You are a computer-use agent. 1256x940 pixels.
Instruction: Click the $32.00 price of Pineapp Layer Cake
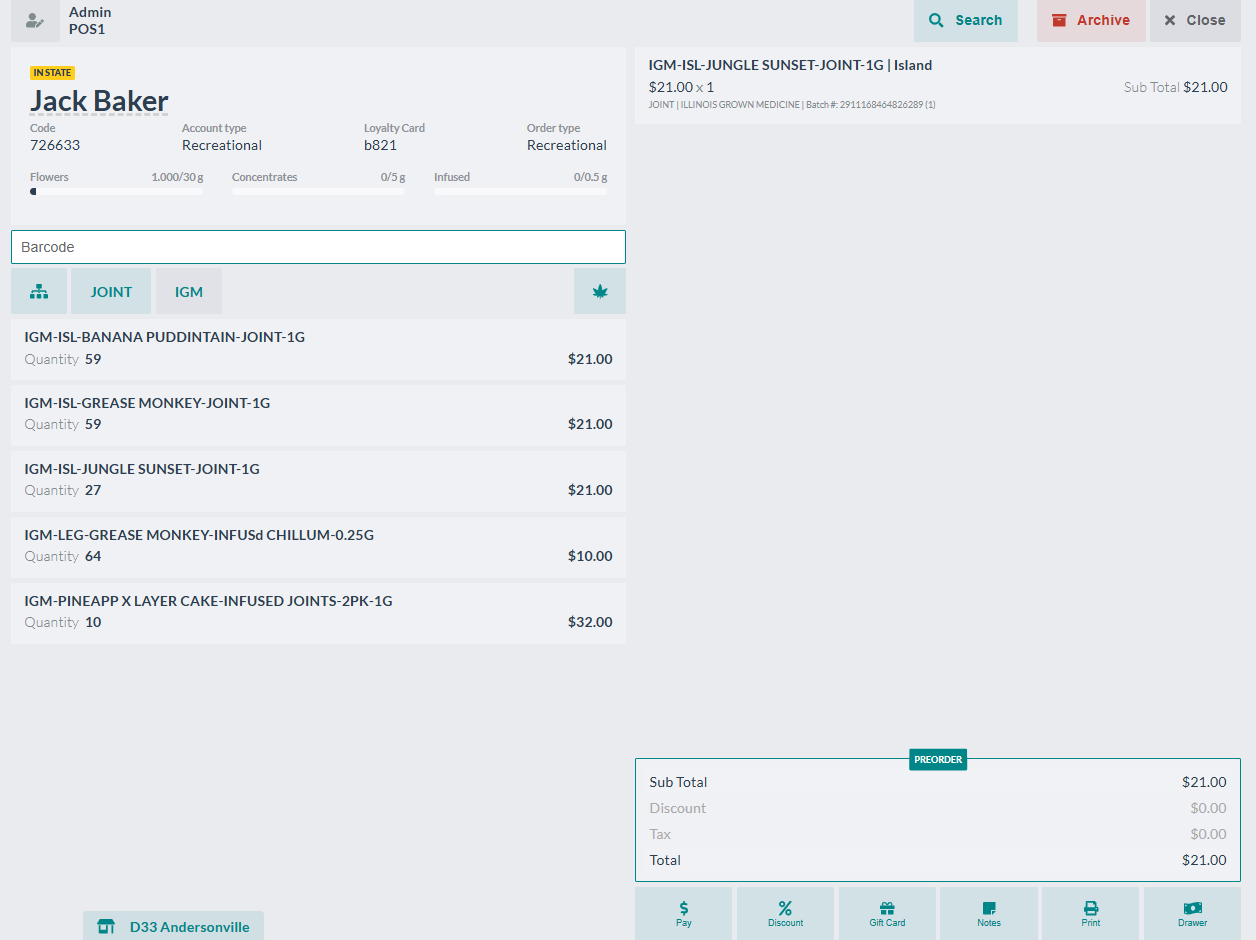coord(590,622)
